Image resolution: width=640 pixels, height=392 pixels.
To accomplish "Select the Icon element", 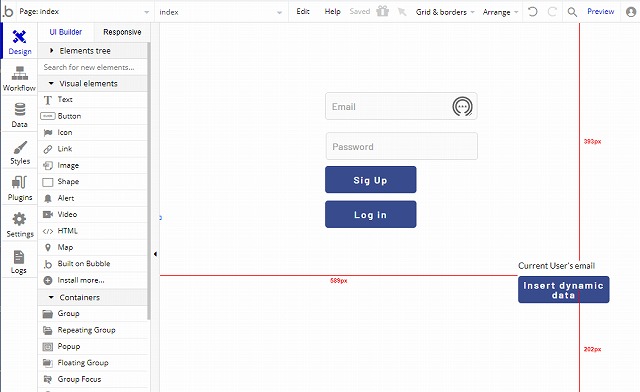I will coord(93,132).
